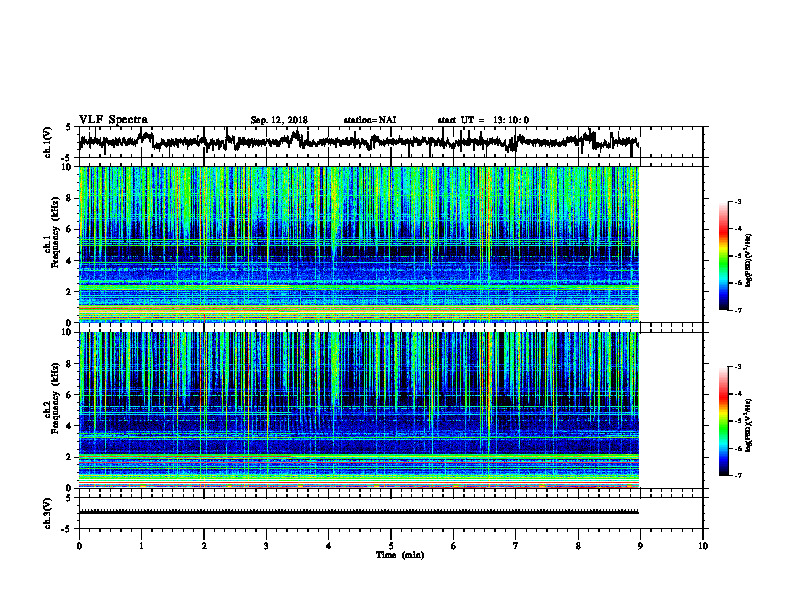Click the "-3" label on ch.1 color bar

(737, 201)
